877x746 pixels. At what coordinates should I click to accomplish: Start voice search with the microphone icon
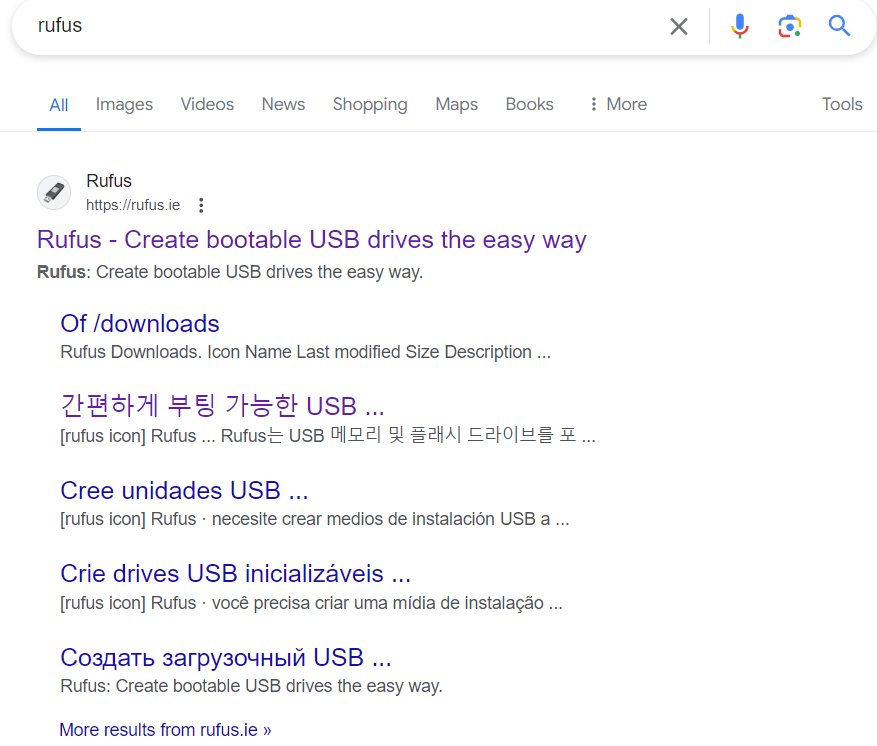739,26
